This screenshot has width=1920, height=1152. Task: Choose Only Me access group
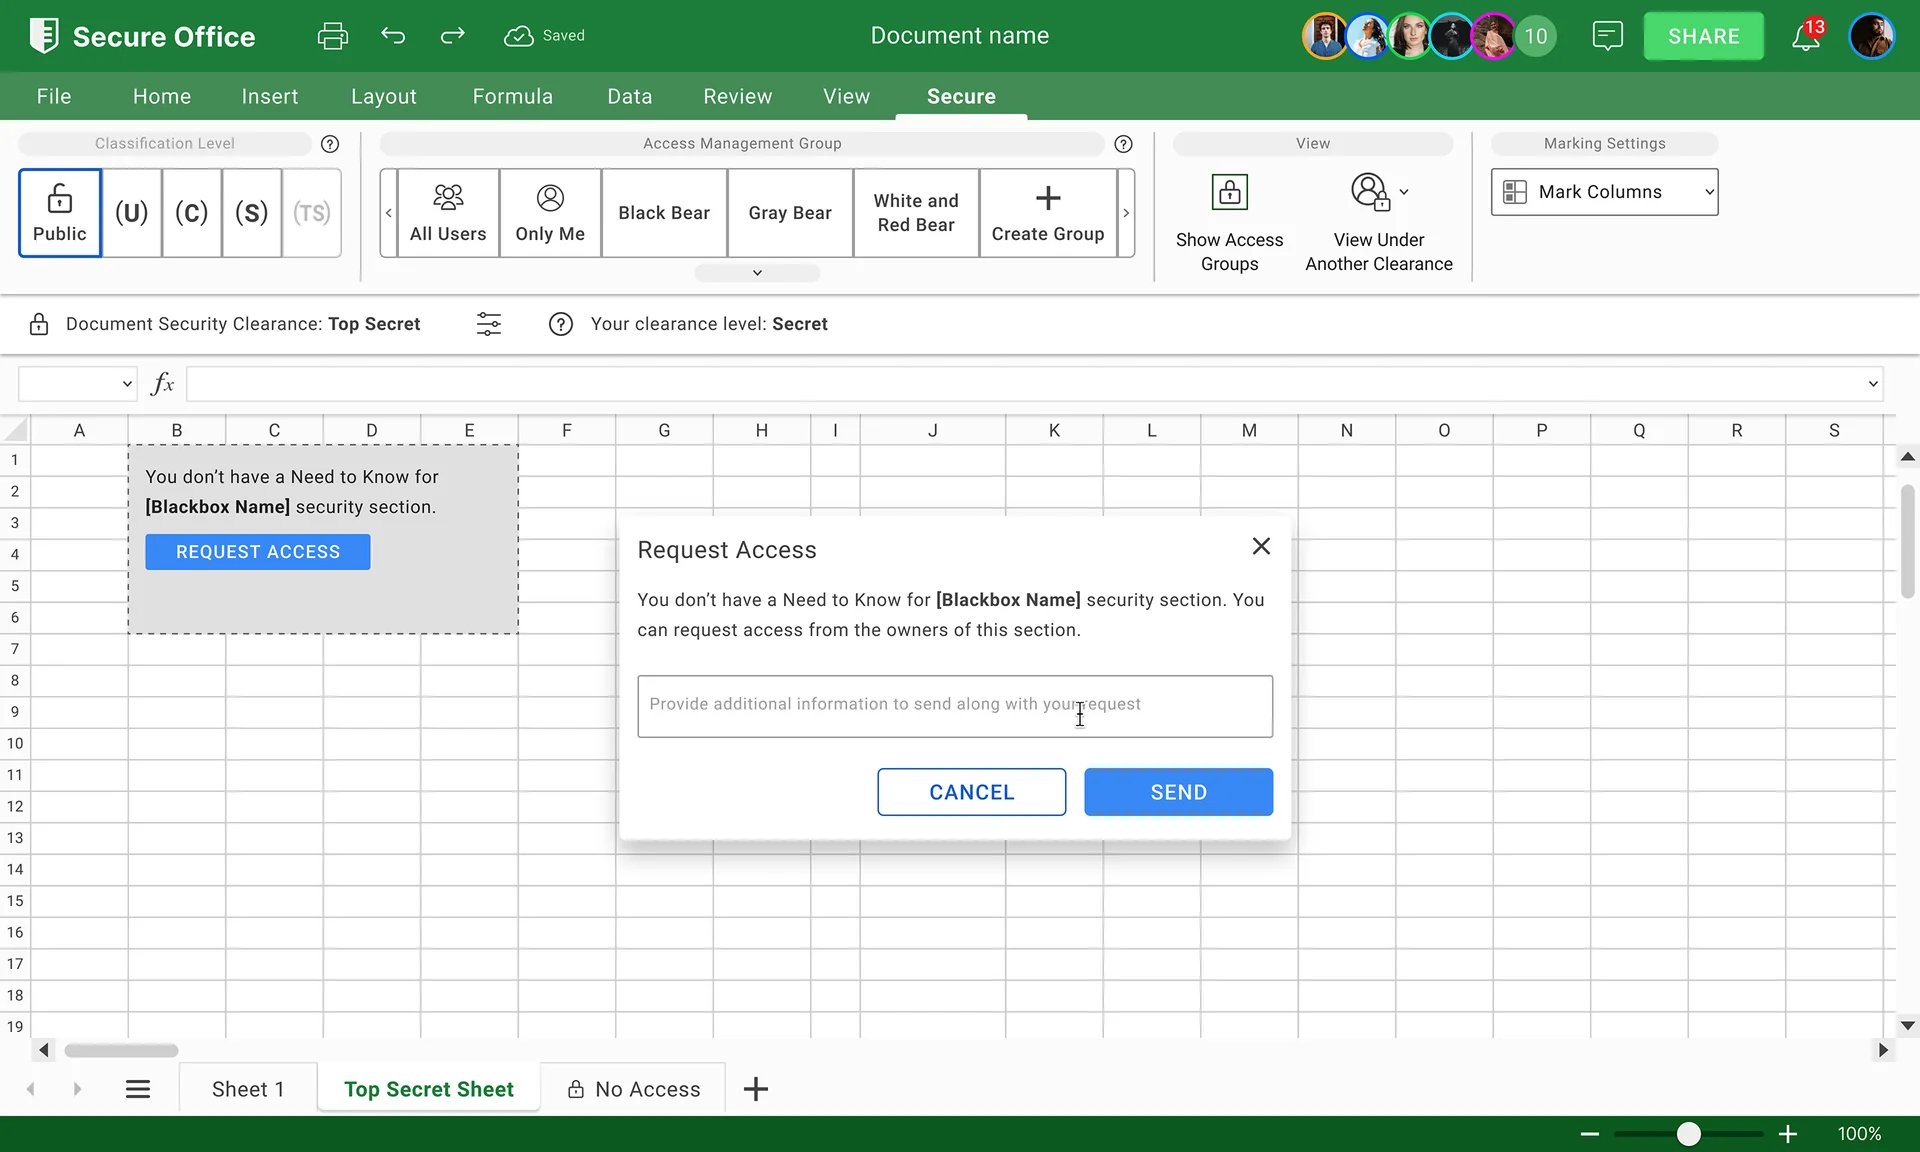550,213
